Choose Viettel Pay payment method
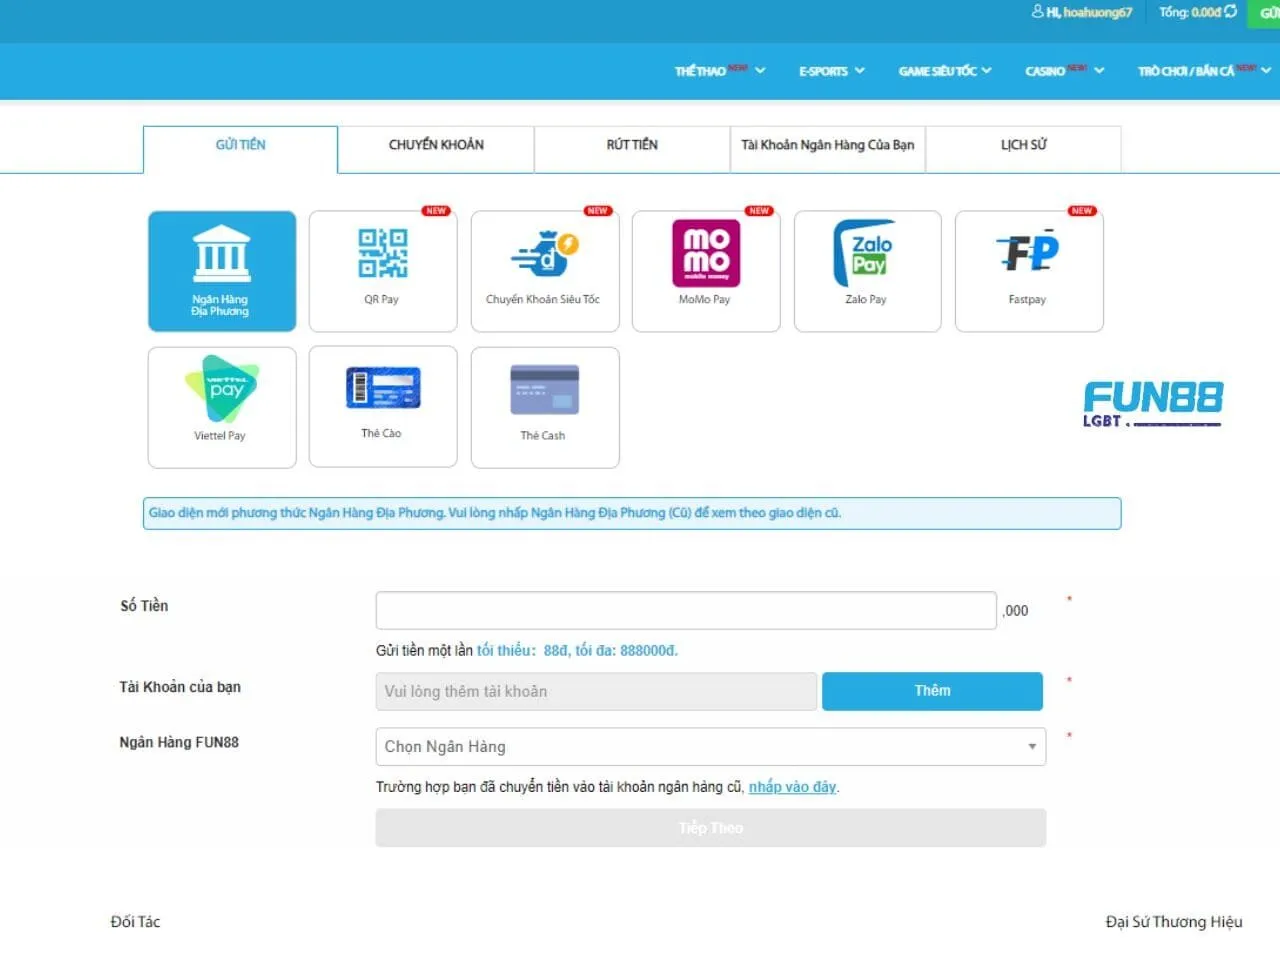This screenshot has height=960, width=1280. click(222, 407)
